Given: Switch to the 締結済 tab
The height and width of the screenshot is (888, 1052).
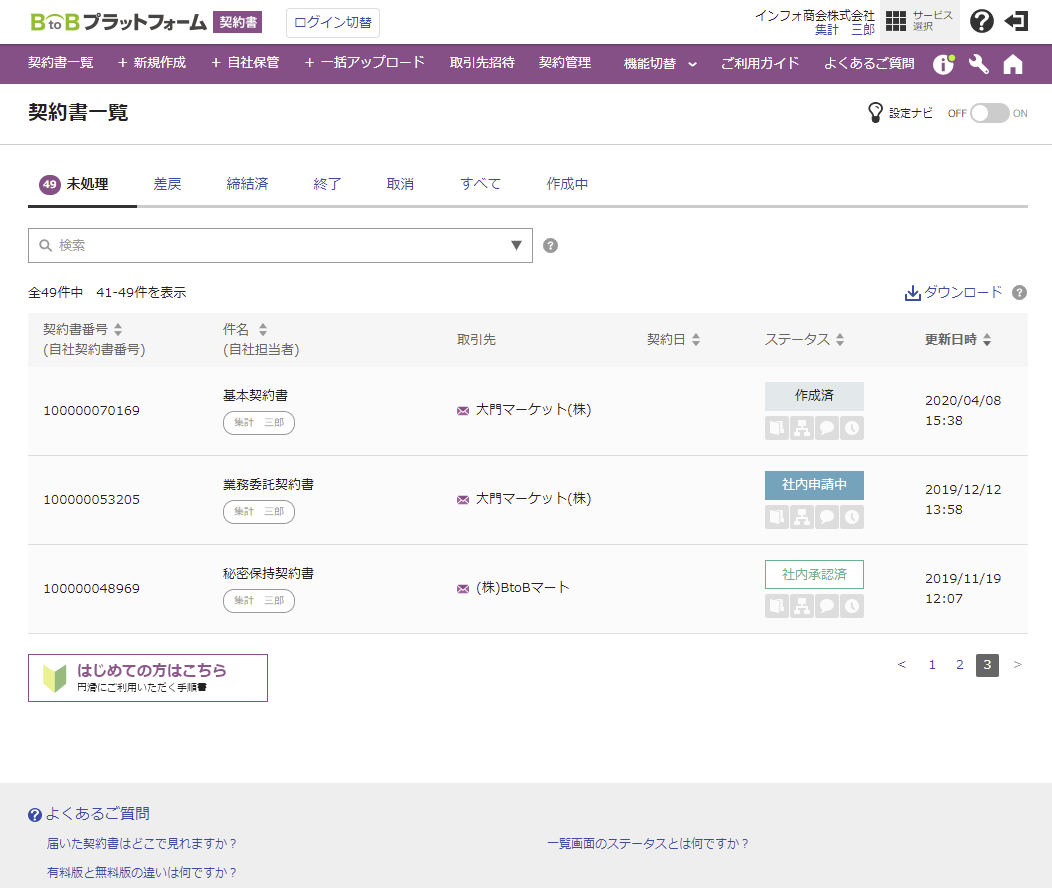Looking at the screenshot, I should [x=247, y=184].
